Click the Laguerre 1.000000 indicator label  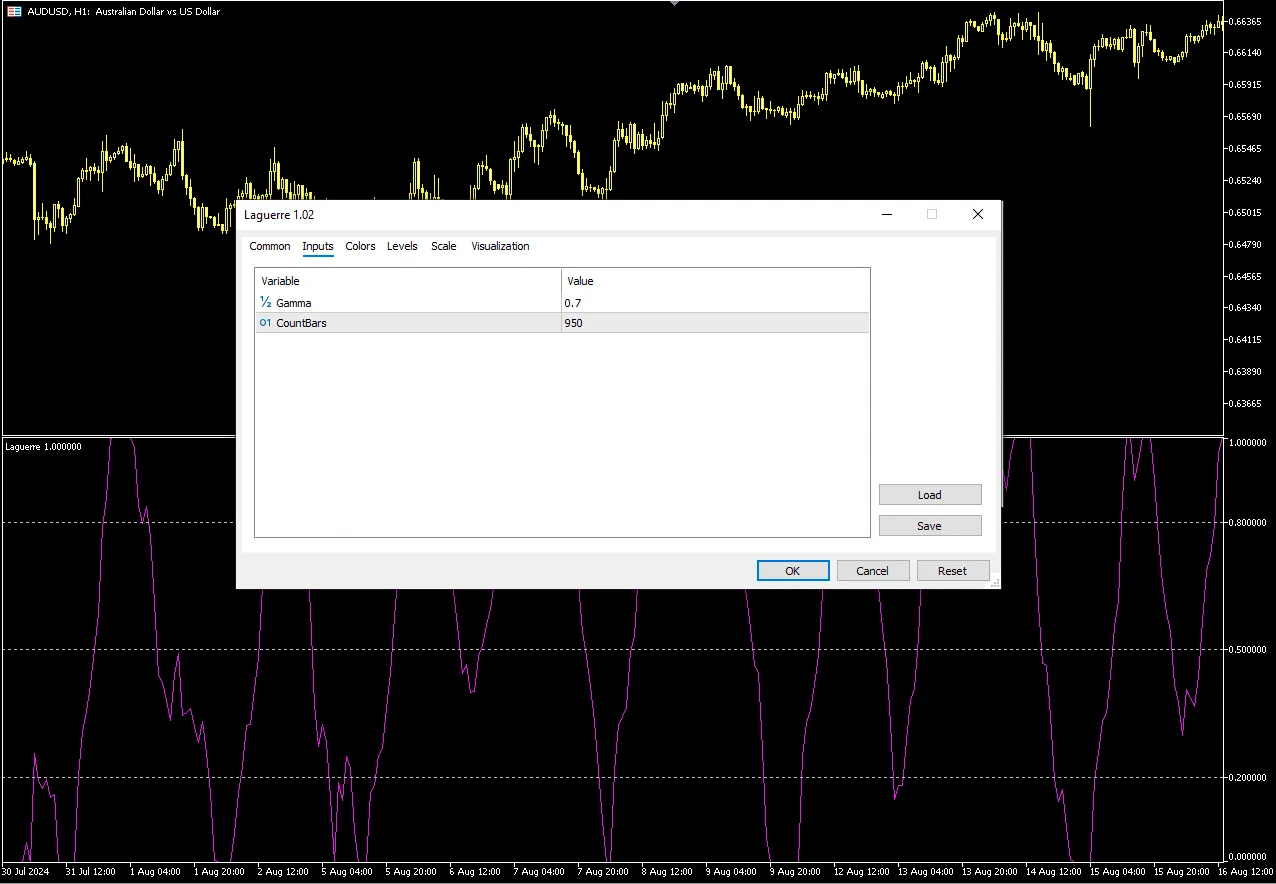44,447
